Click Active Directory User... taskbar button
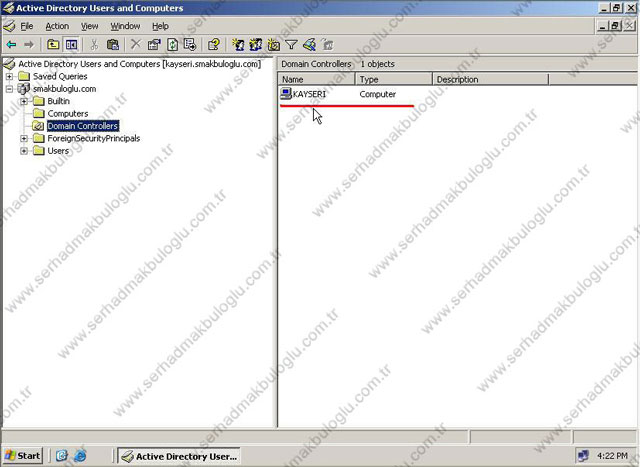 179,456
